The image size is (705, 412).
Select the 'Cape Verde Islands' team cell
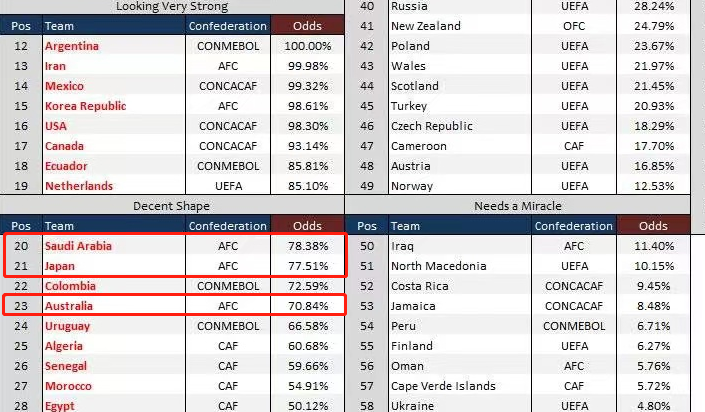coord(443,386)
